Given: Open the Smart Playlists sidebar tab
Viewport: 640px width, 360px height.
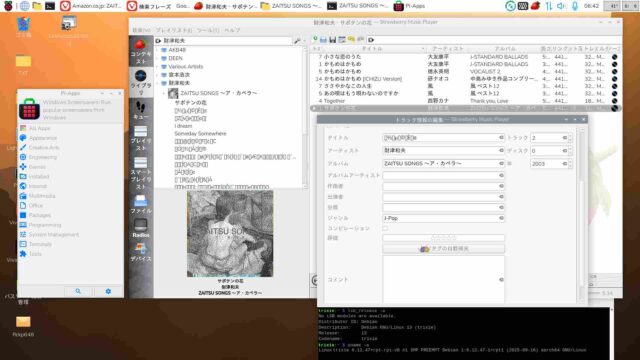Looking at the screenshot, I should 141,173.
